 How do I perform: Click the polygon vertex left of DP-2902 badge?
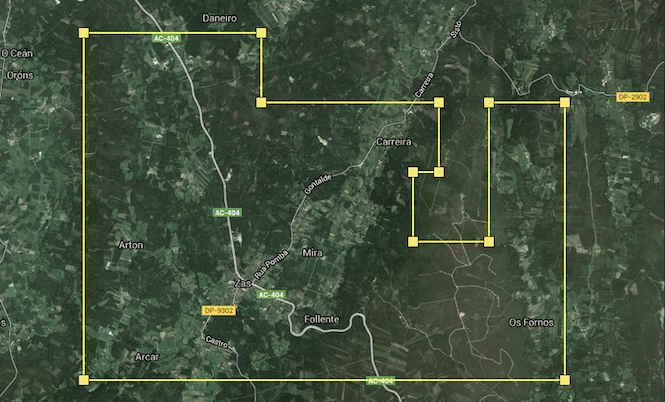coord(565,102)
